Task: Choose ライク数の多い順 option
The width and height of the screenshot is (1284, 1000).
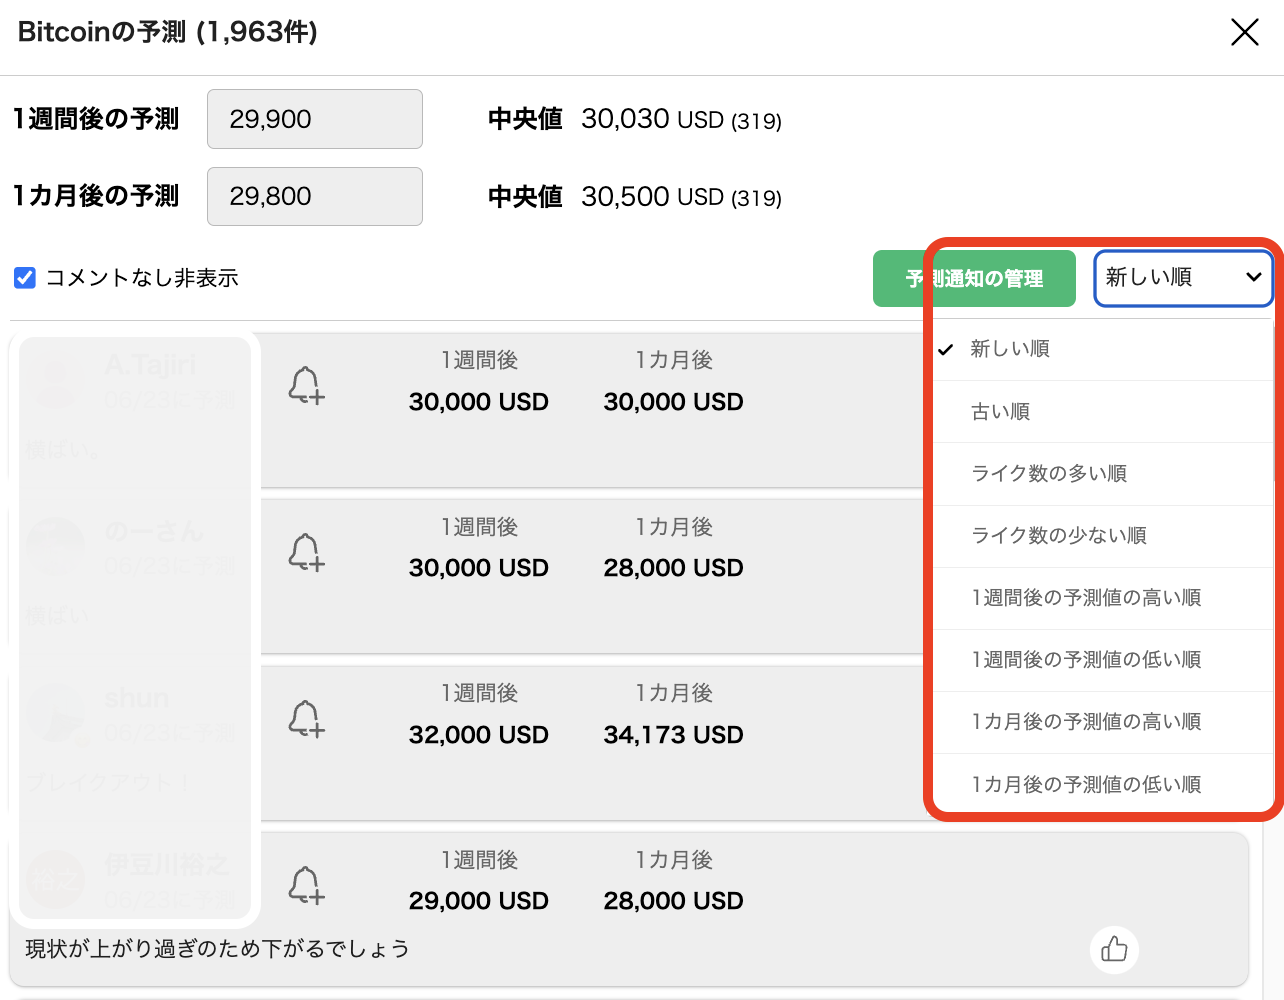Action: pos(1104,474)
